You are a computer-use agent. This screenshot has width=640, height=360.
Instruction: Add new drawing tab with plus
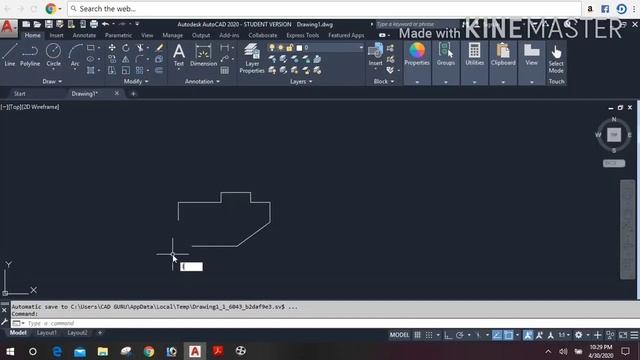[133, 94]
